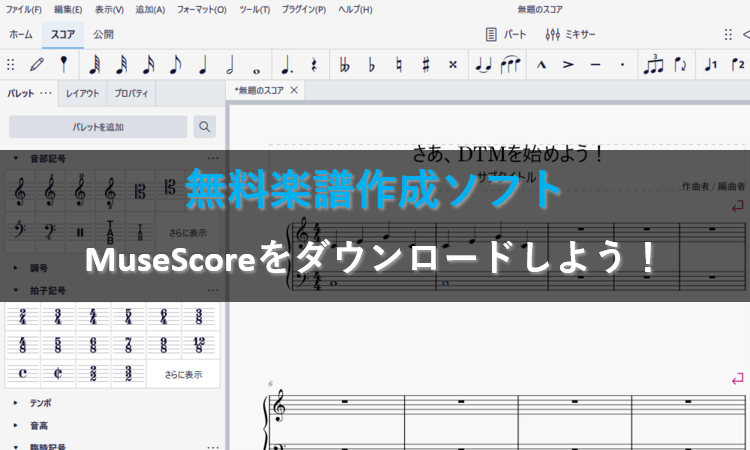This screenshot has height=450, width=750.
Task: Flip the note stem direction
Action: pyautogui.click(x=680, y=65)
